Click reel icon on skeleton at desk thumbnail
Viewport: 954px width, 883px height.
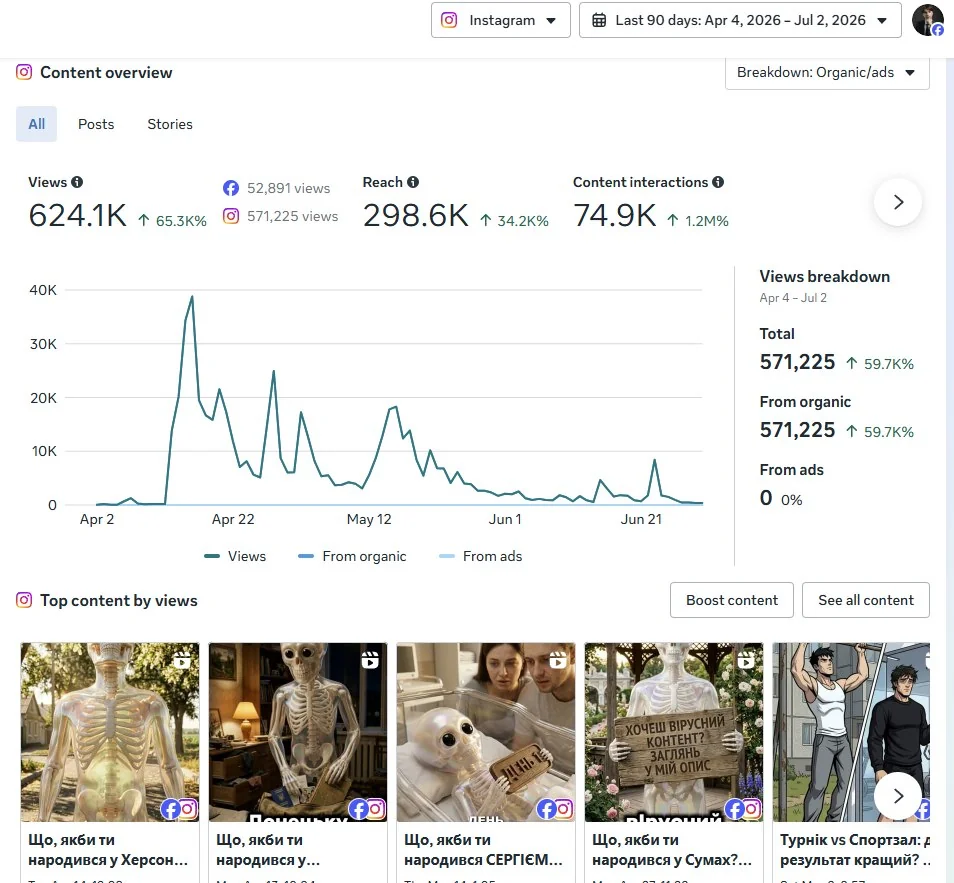pos(370,660)
